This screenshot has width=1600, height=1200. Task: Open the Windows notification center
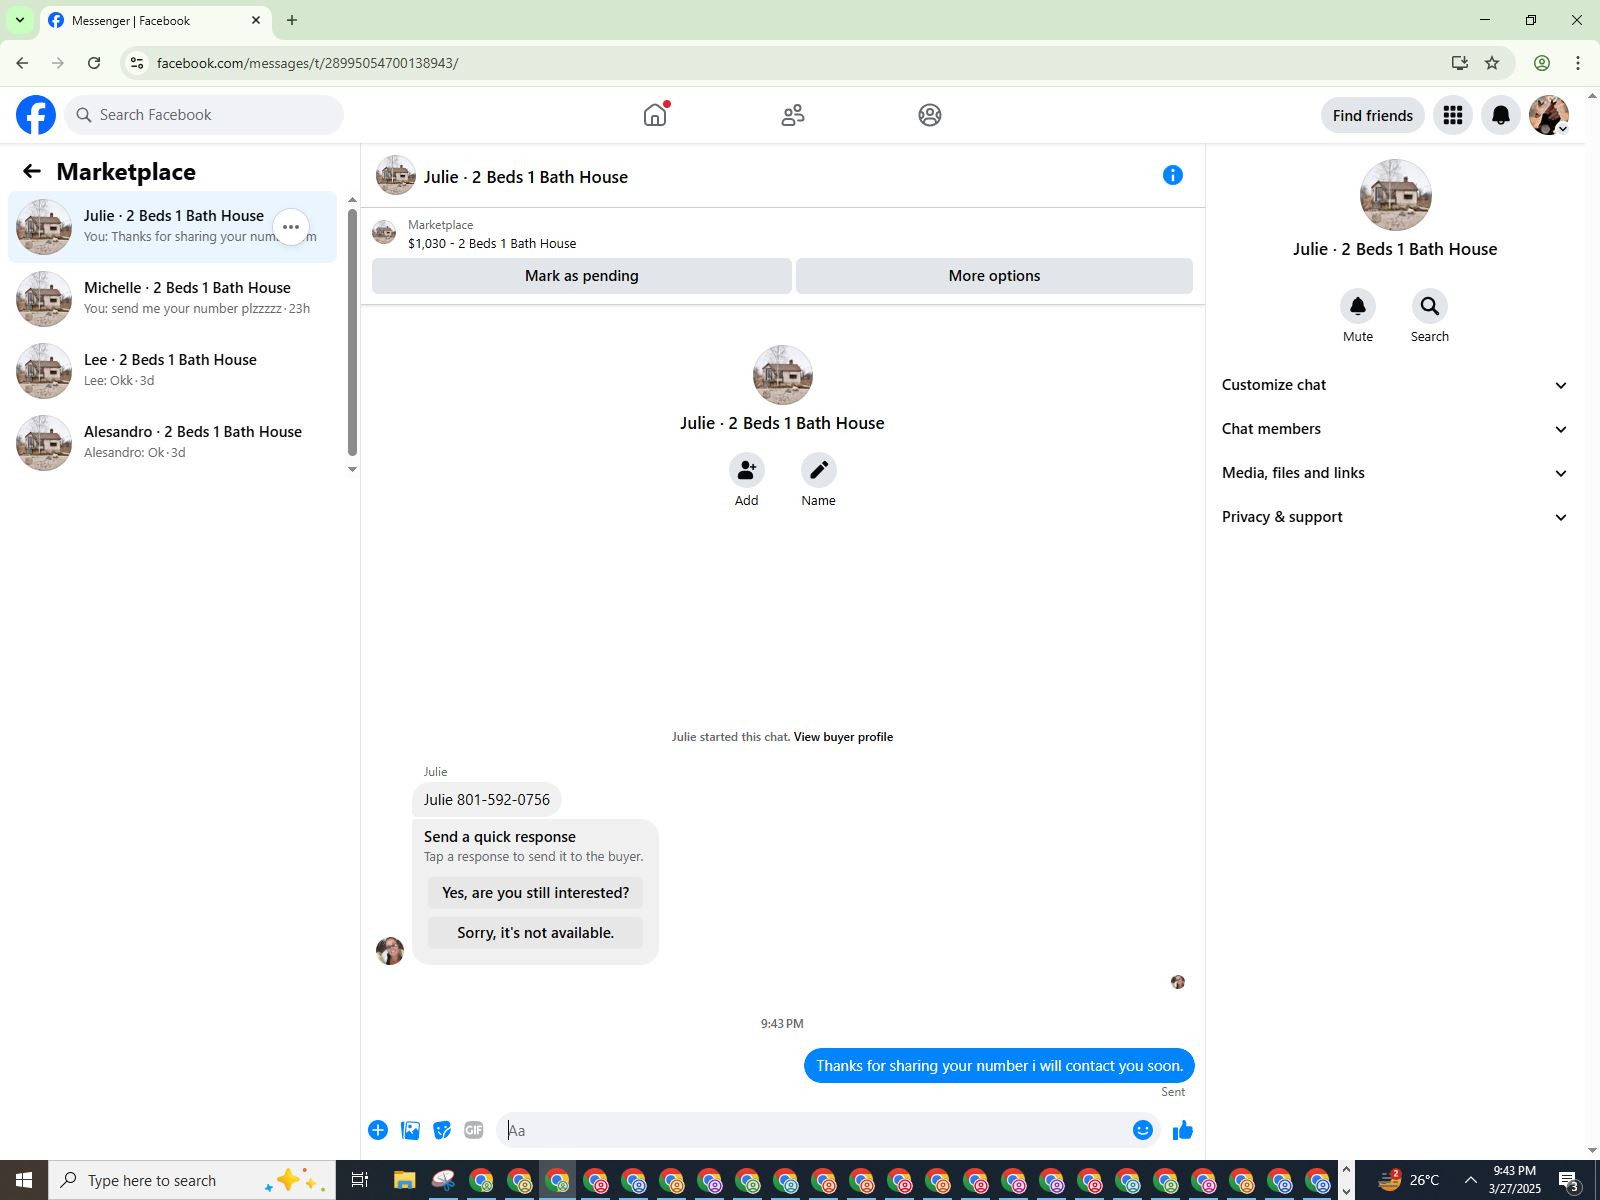pos(1569,1180)
